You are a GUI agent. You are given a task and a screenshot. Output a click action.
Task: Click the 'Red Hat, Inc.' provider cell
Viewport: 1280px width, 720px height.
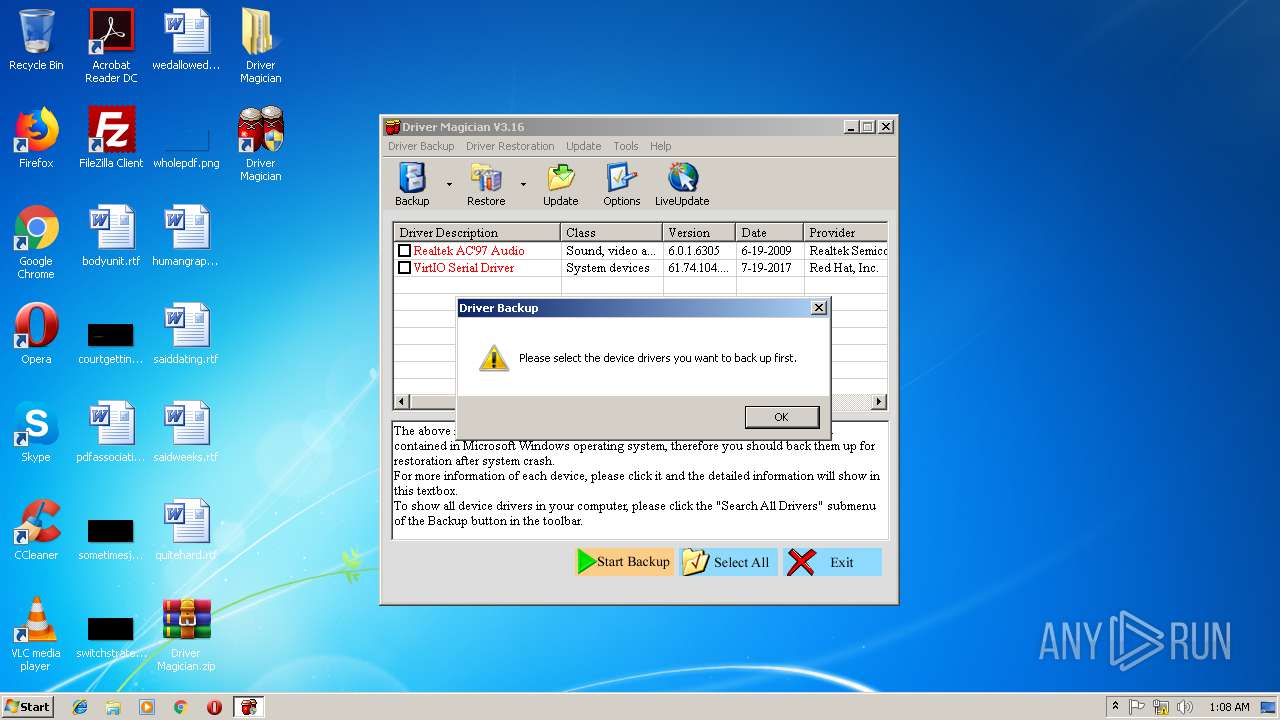click(x=845, y=268)
